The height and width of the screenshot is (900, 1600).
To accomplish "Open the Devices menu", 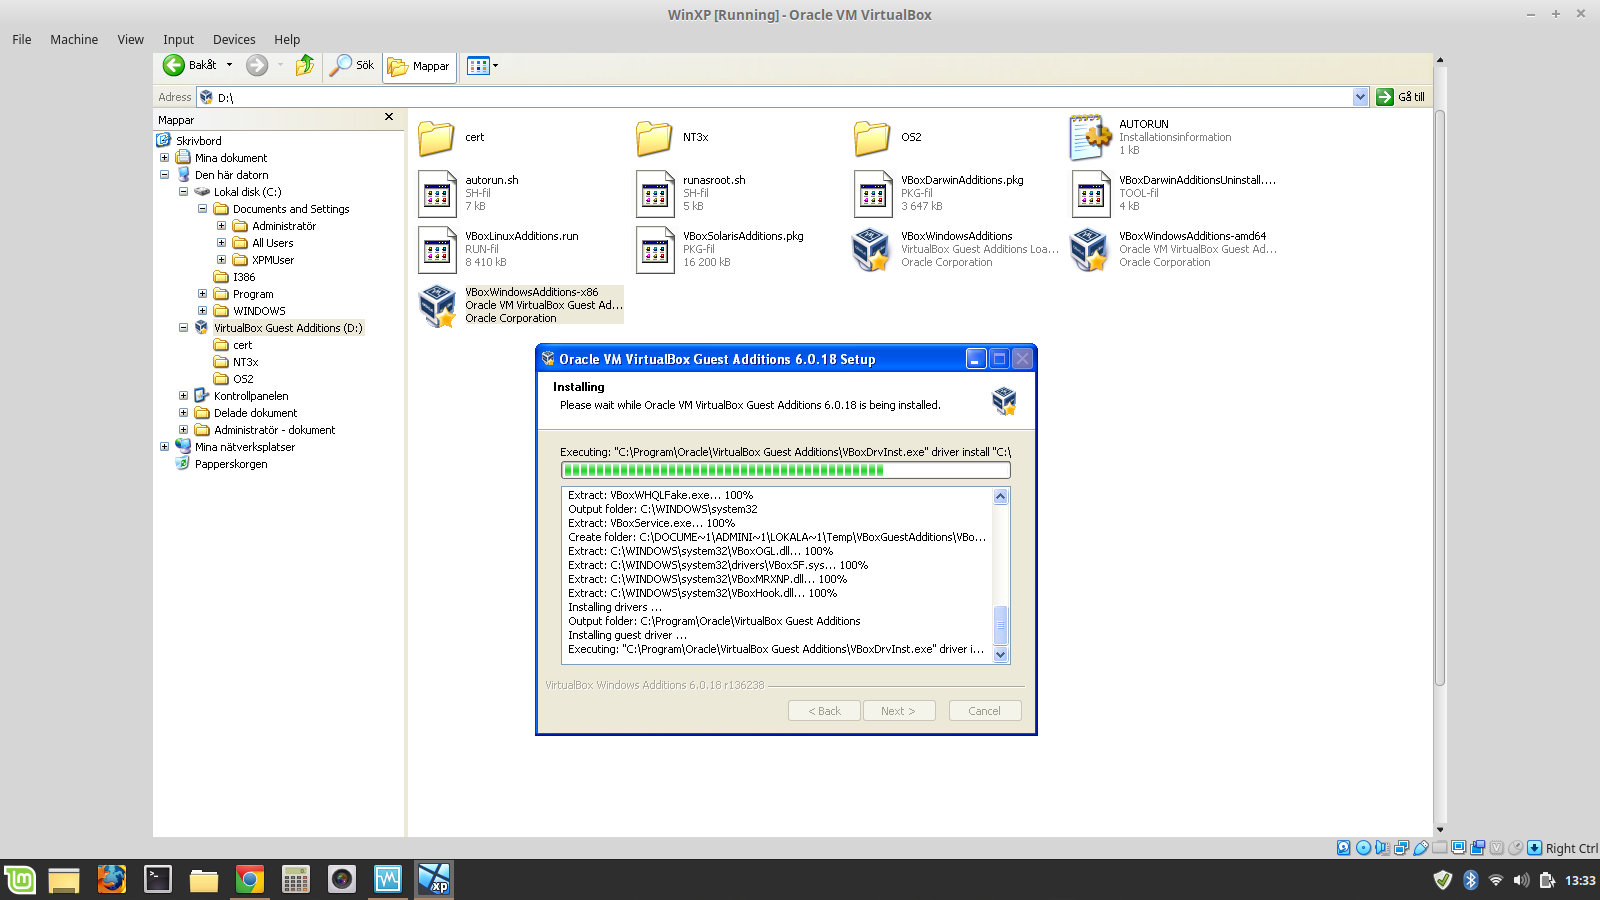I will [234, 40].
